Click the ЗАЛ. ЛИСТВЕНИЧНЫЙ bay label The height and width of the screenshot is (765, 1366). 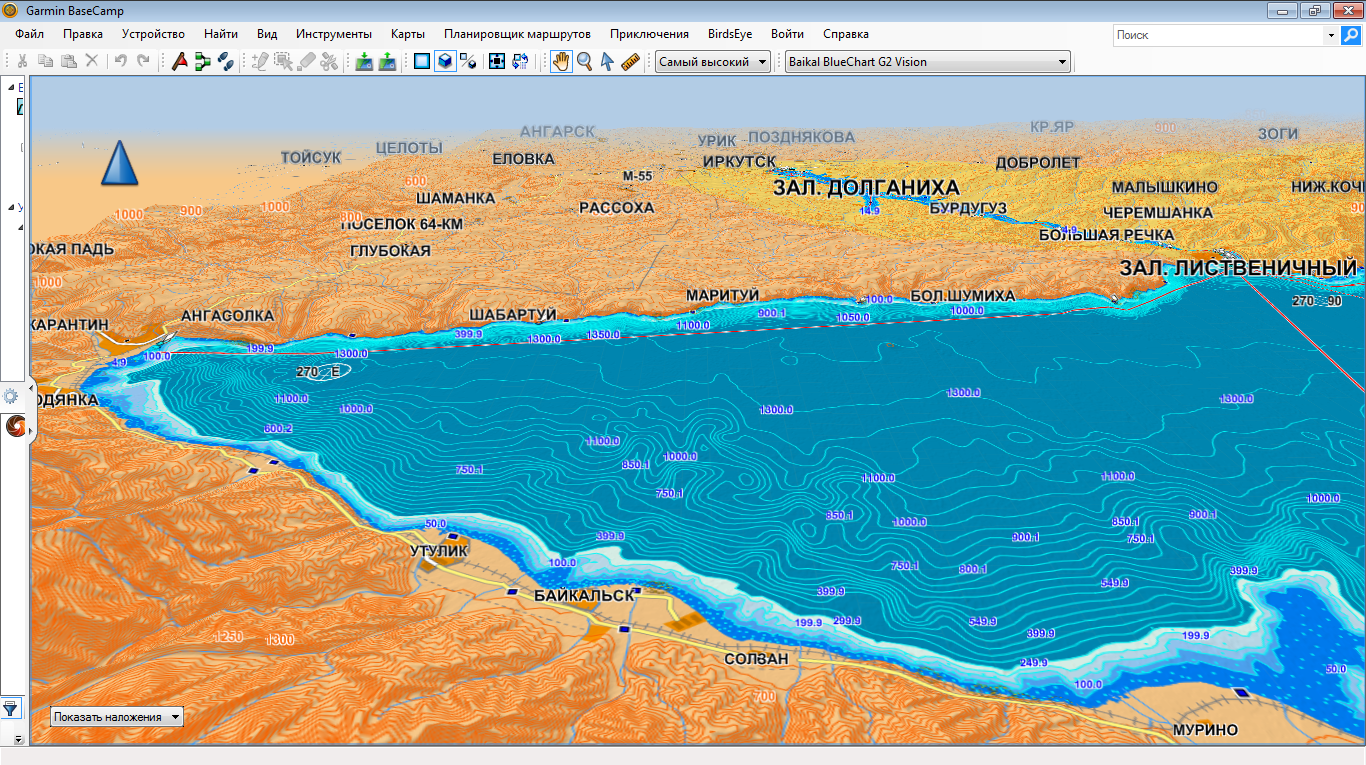click(x=1238, y=268)
